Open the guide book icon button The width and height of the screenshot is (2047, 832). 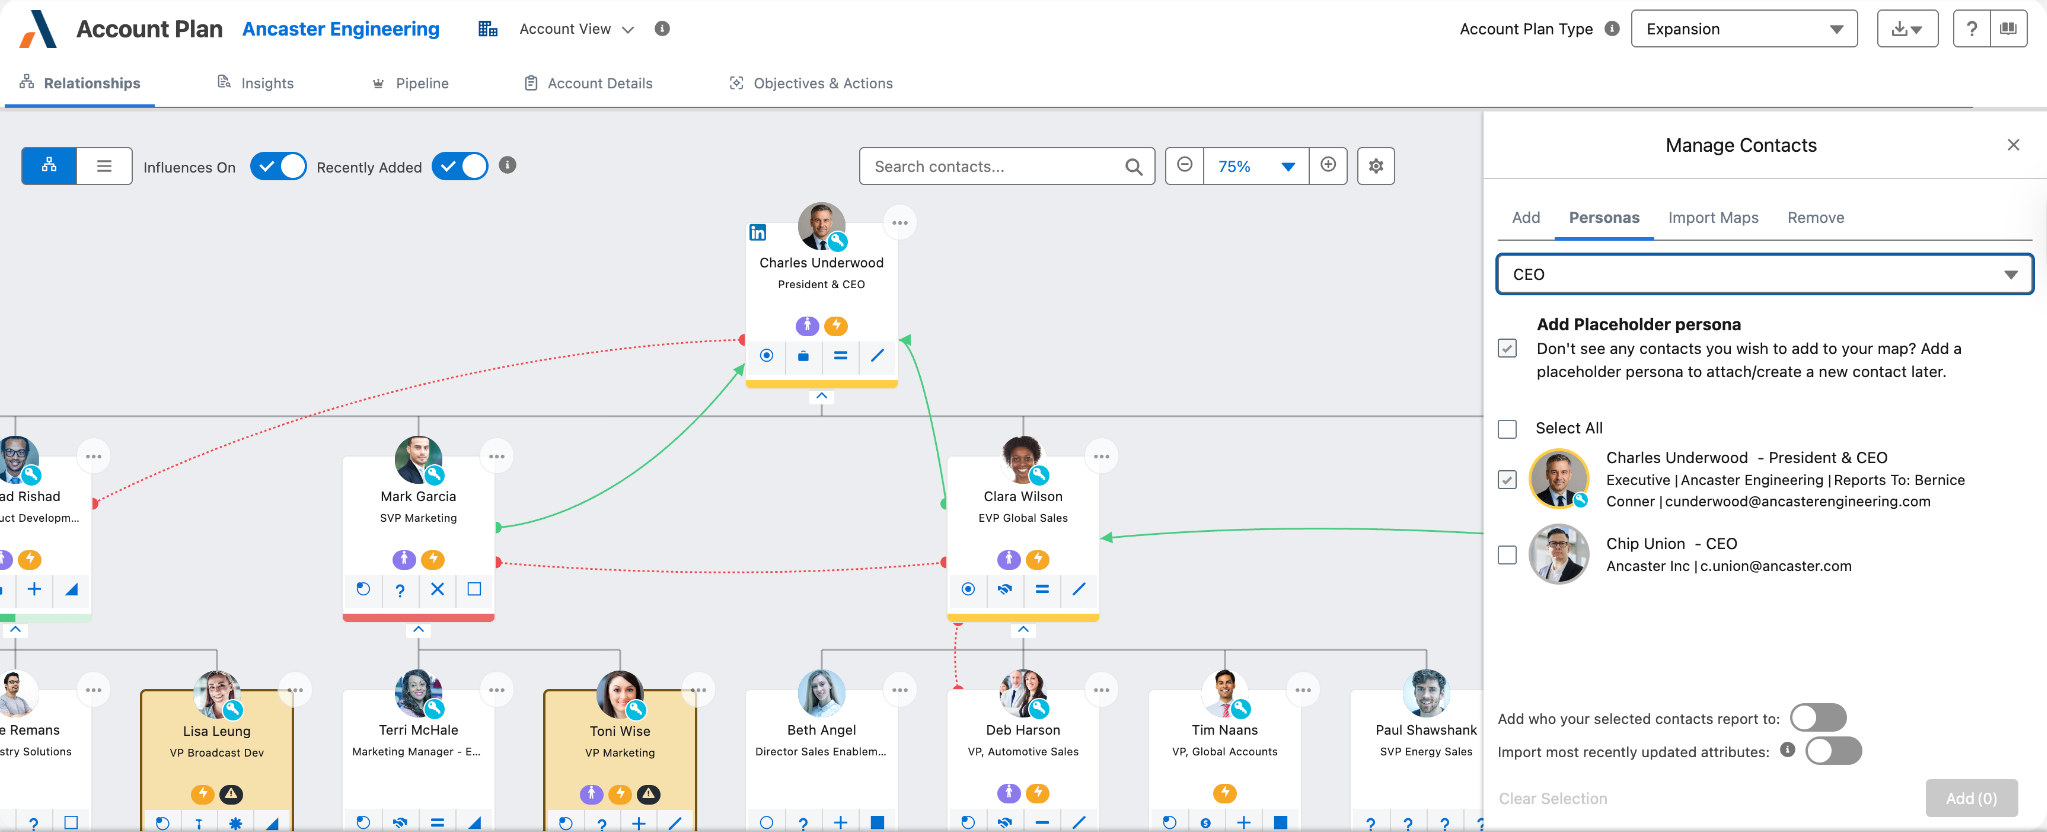click(x=2008, y=29)
